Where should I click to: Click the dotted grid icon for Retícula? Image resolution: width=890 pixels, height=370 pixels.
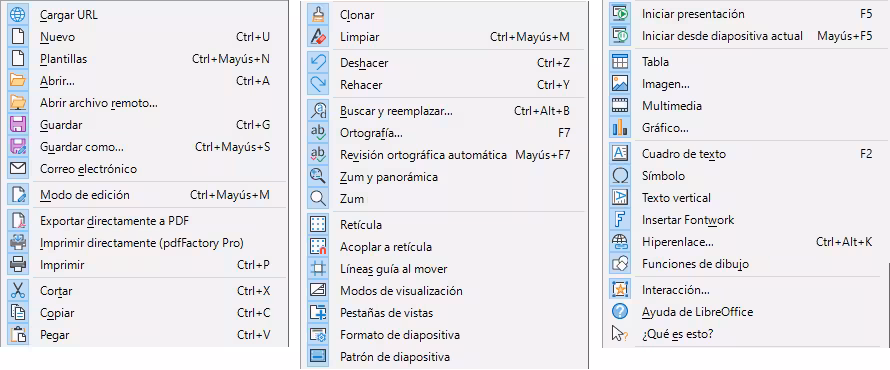pyautogui.click(x=318, y=225)
